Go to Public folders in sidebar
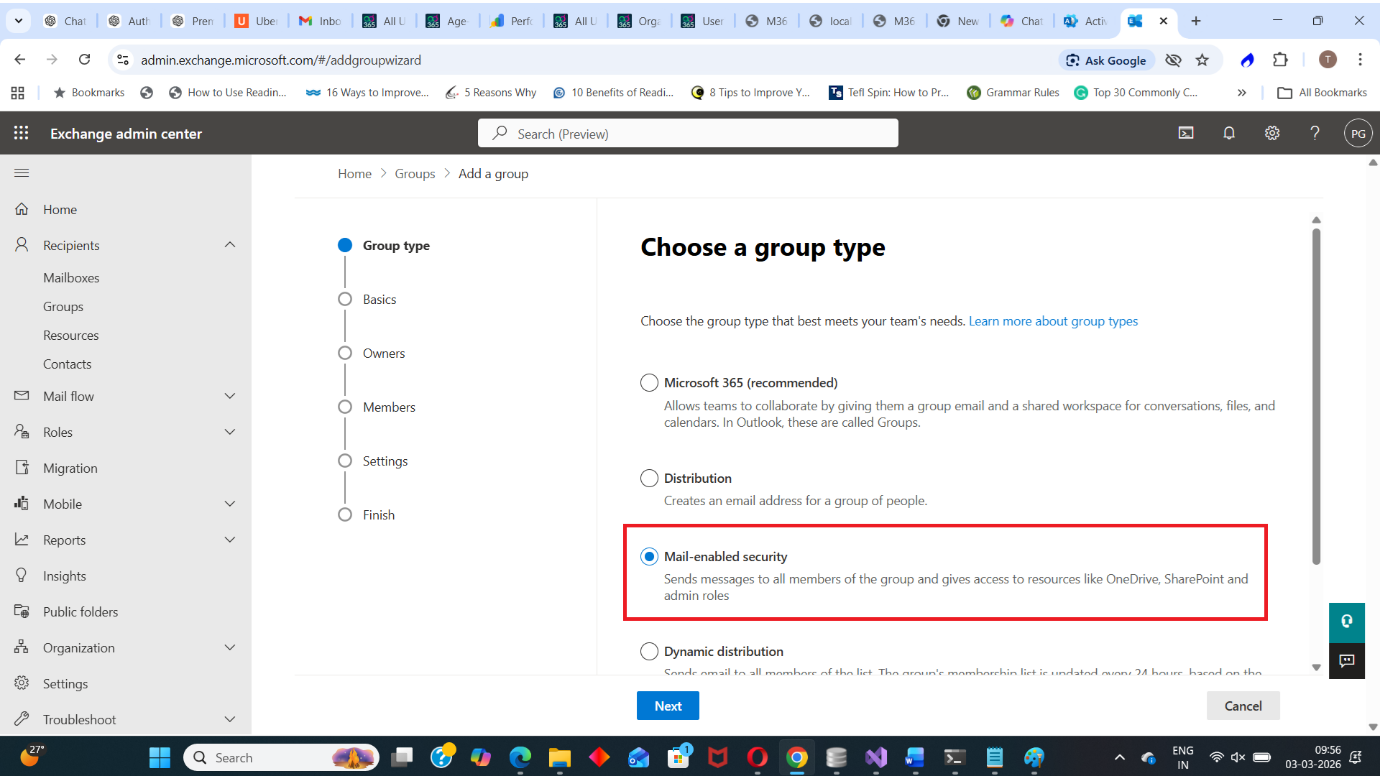Image resolution: width=1380 pixels, height=776 pixels. click(x=80, y=612)
